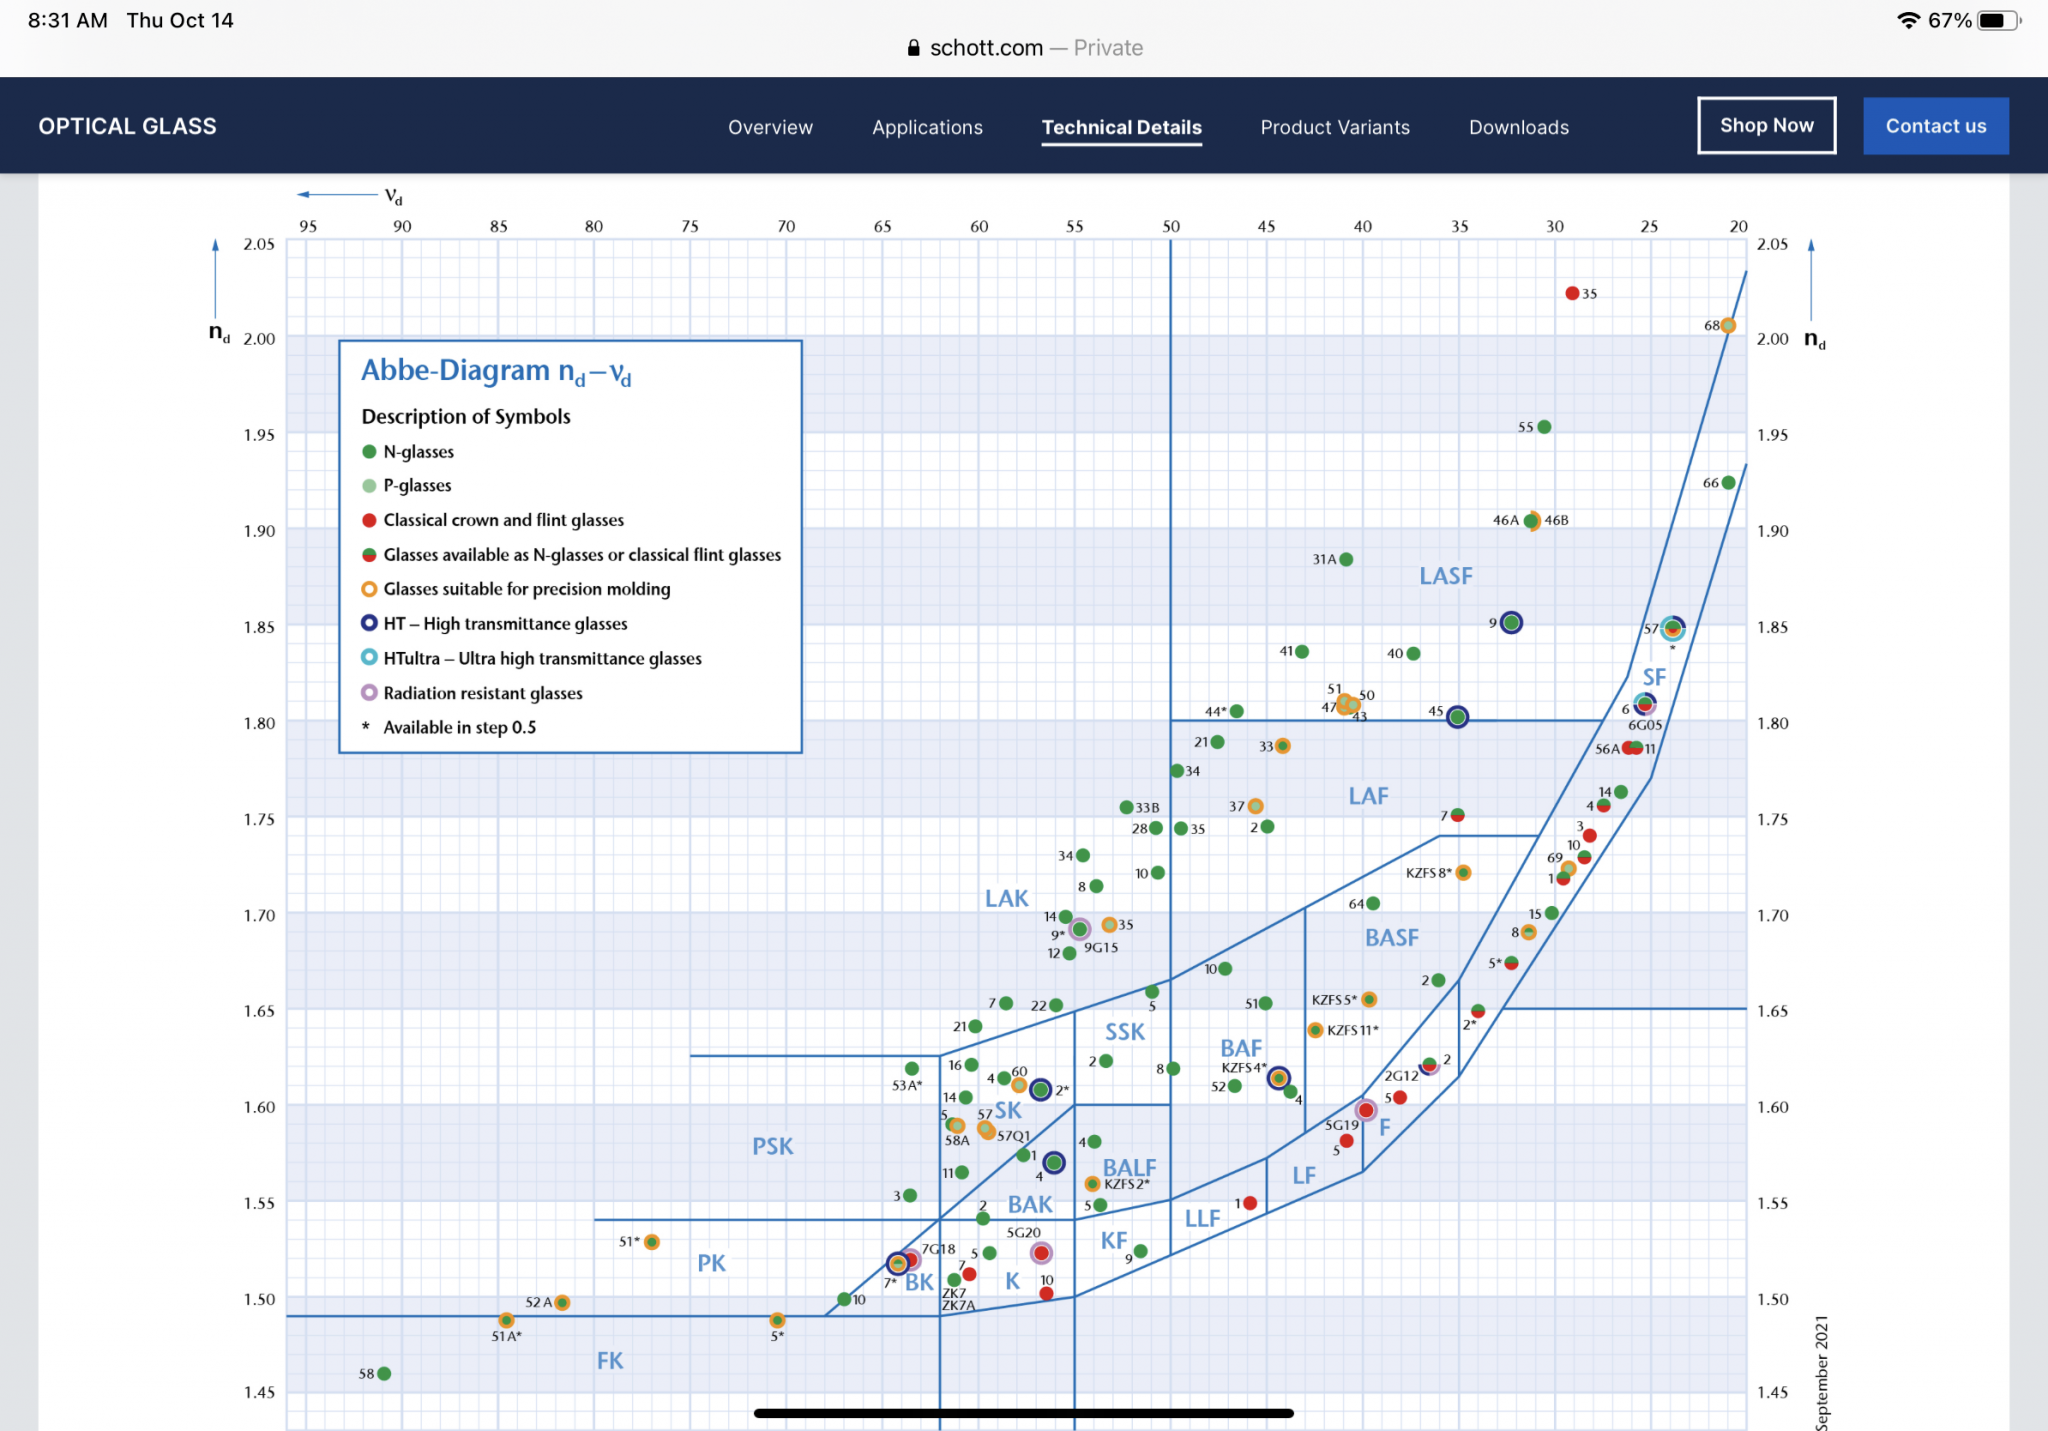The height and width of the screenshot is (1431, 2048).
Task: Tap the battery status icon
Action: tap(1998, 20)
